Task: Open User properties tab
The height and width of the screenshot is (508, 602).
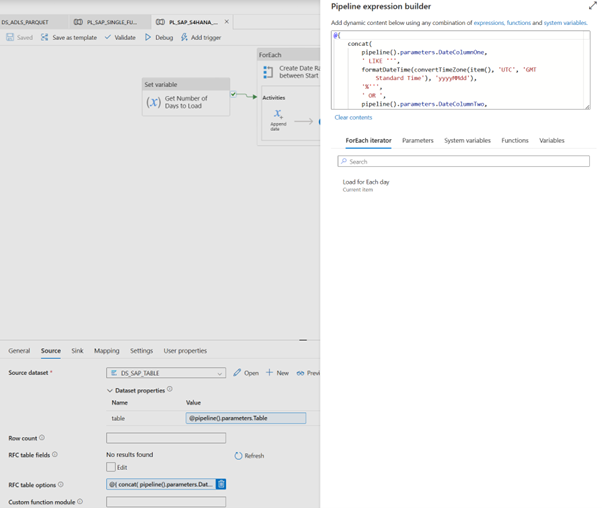Action: tap(185, 351)
